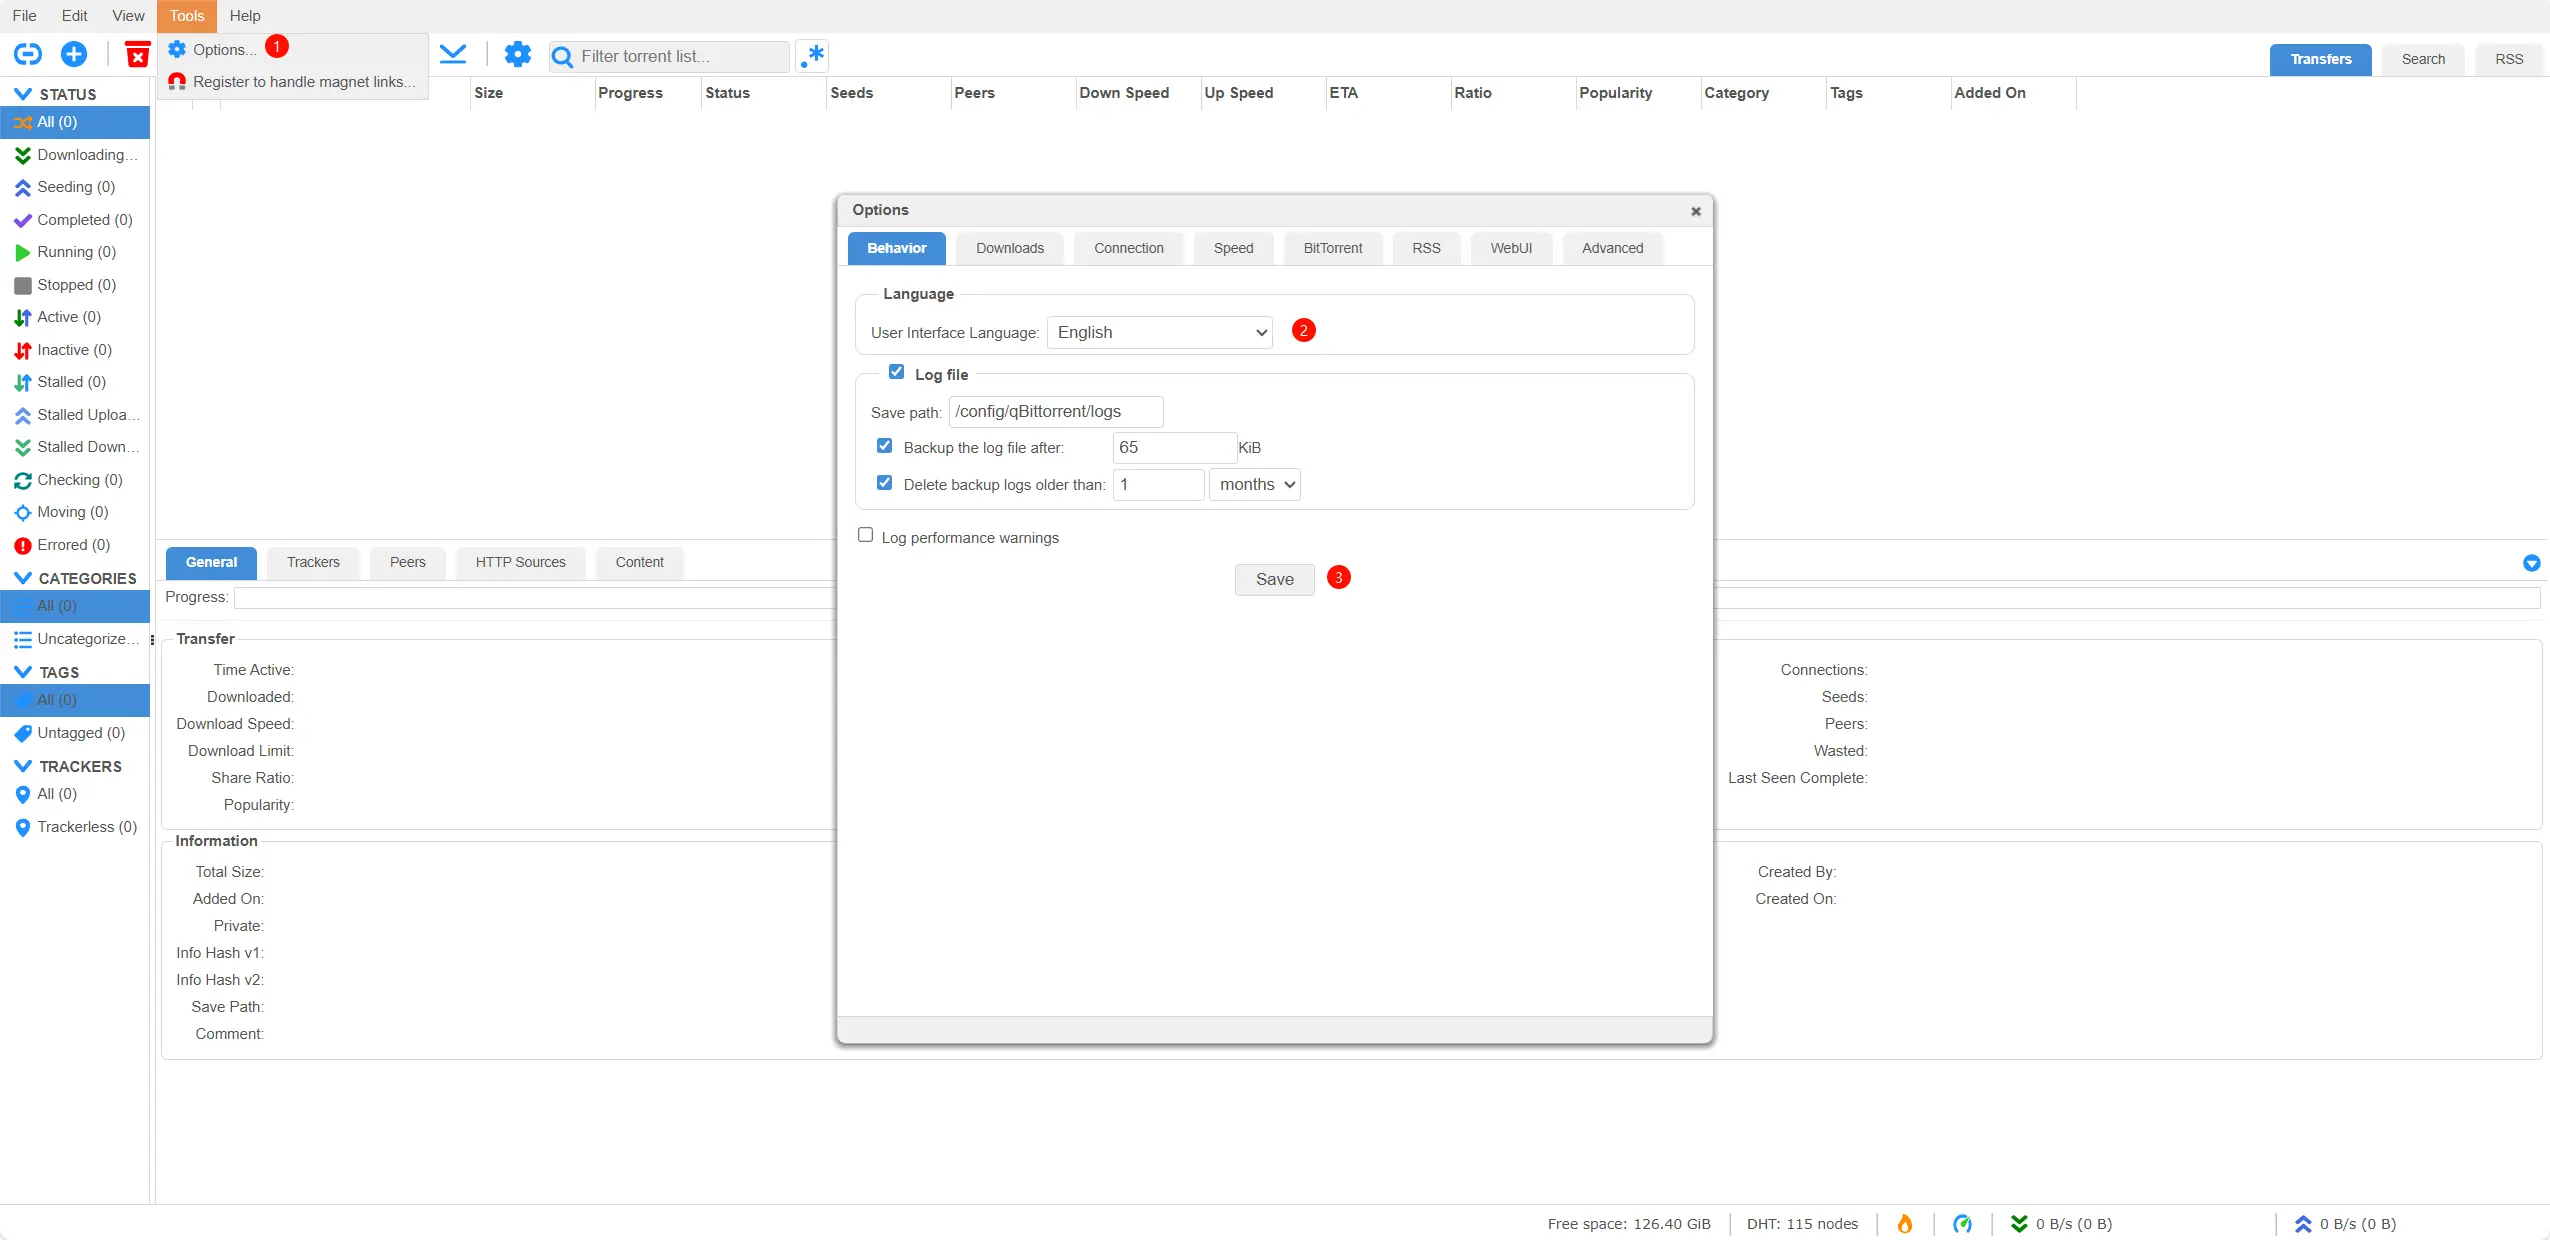Viewport: 2550px width, 1240px height.
Task: Open the months unit dropdown
Action: pos(1254,484)
